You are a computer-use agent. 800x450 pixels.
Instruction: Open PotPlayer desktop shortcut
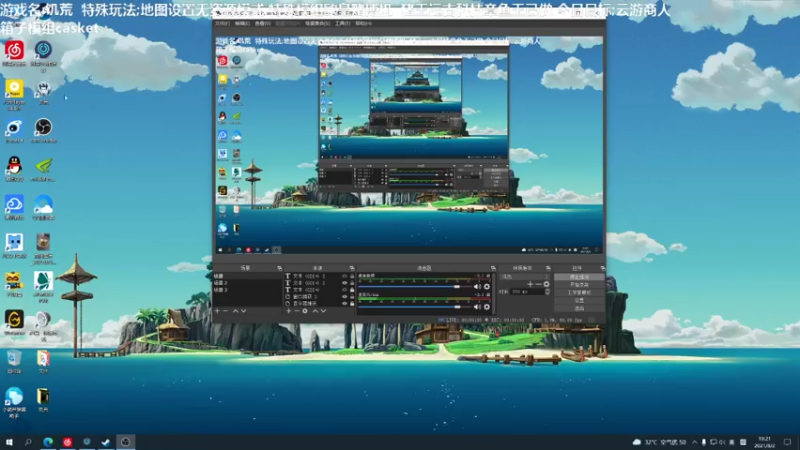[14, 94]
